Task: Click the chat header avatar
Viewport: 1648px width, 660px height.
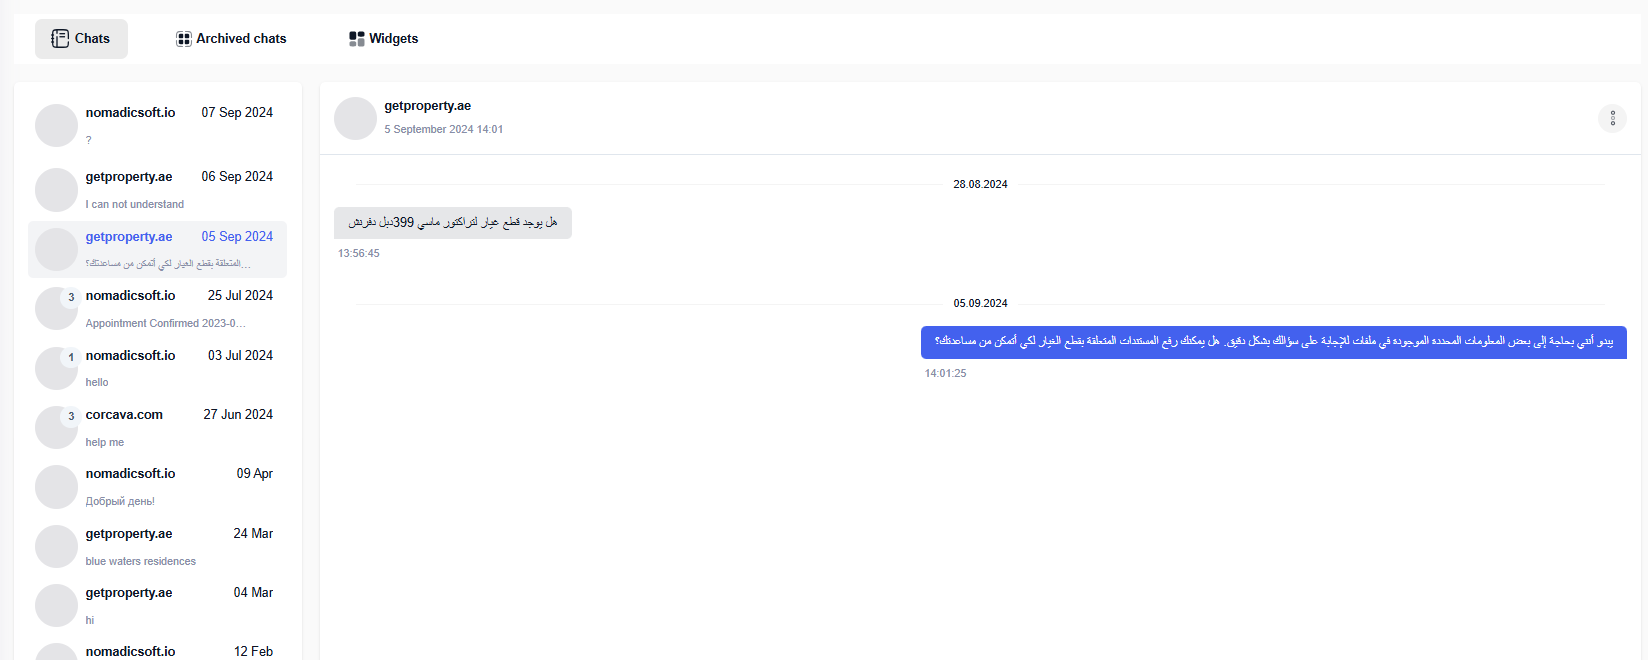Action: pyautogui.click(x=355, y=118)
